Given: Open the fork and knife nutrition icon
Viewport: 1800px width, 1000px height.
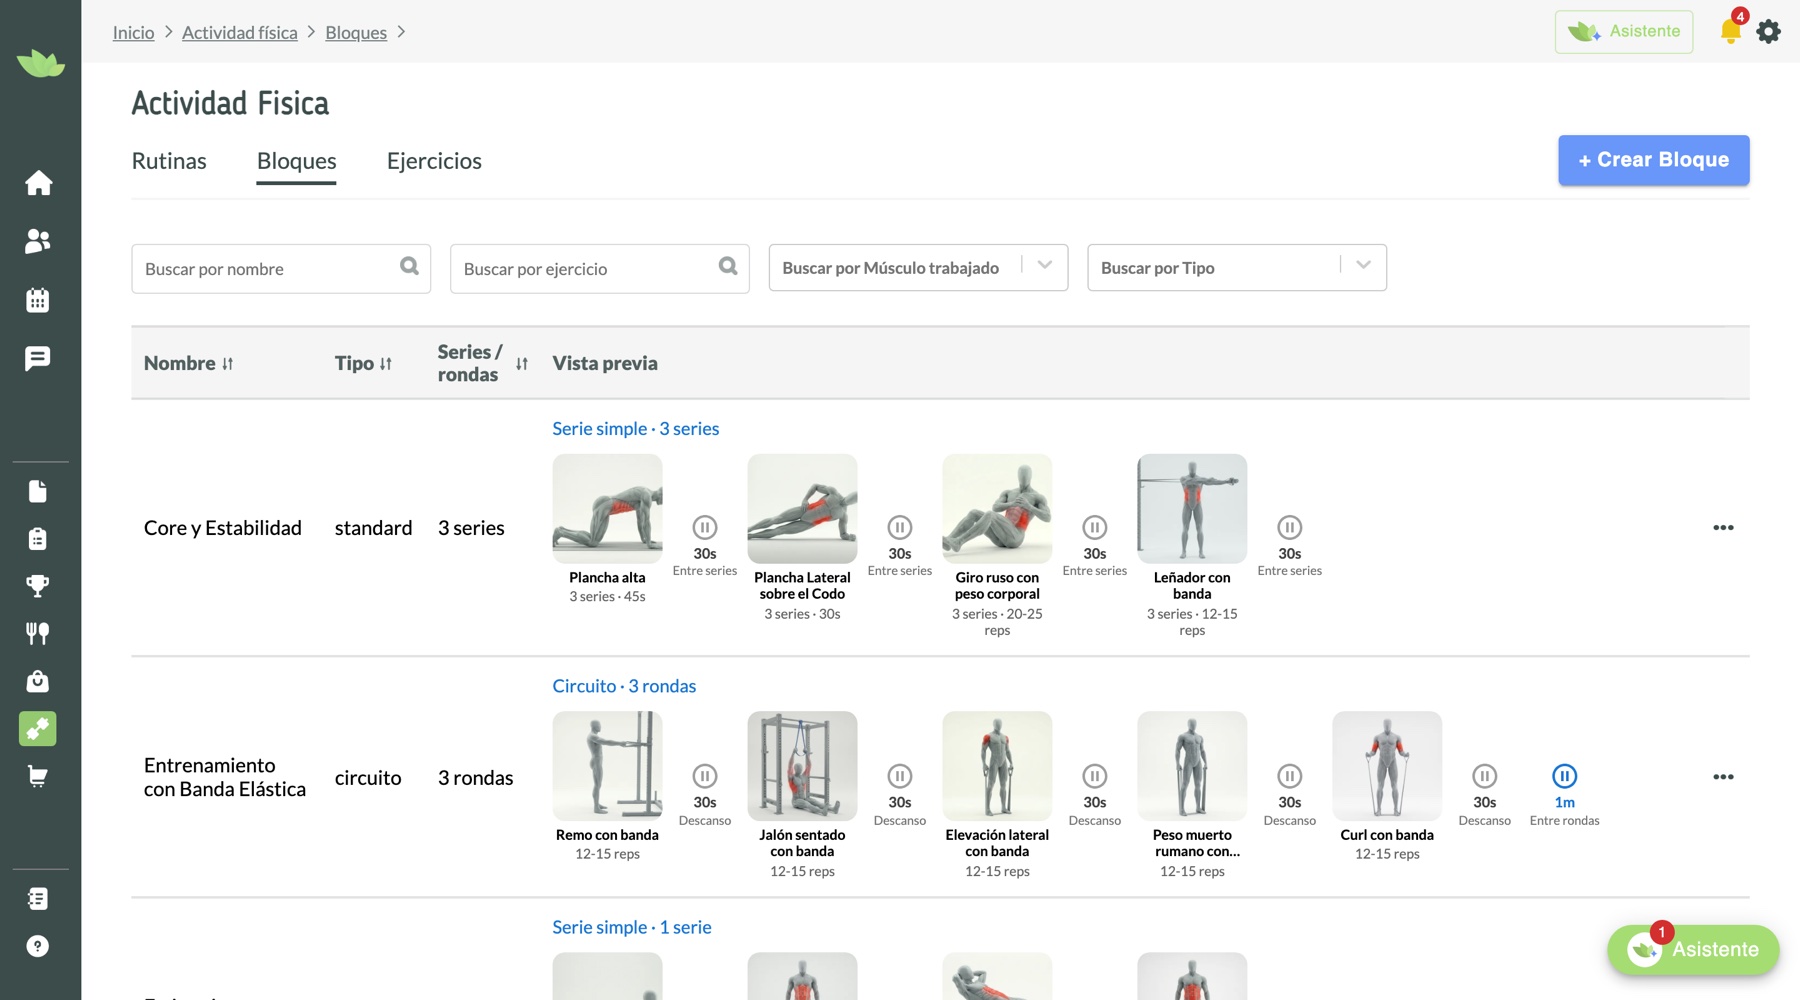Looking at the screenshot, I should (38, 633).
